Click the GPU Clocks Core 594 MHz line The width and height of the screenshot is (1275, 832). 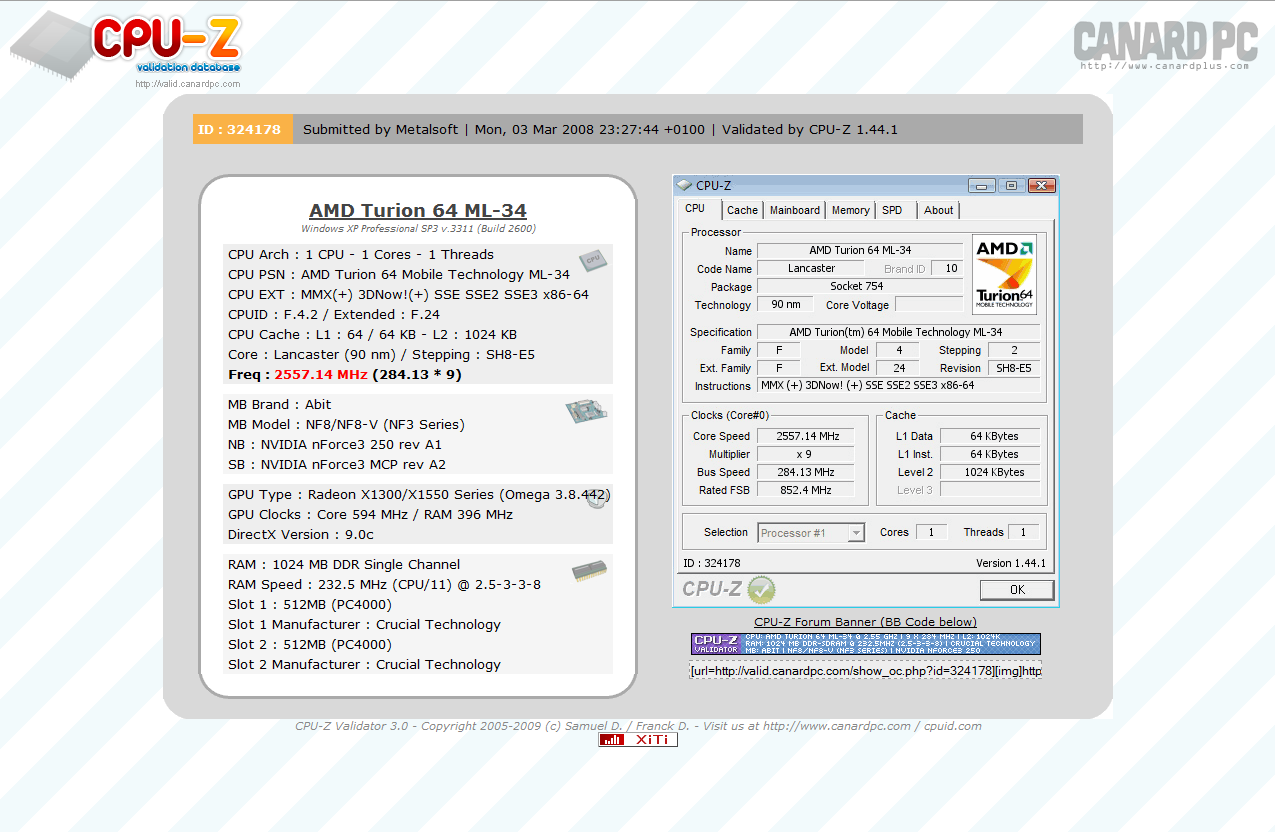coord(370,515)
